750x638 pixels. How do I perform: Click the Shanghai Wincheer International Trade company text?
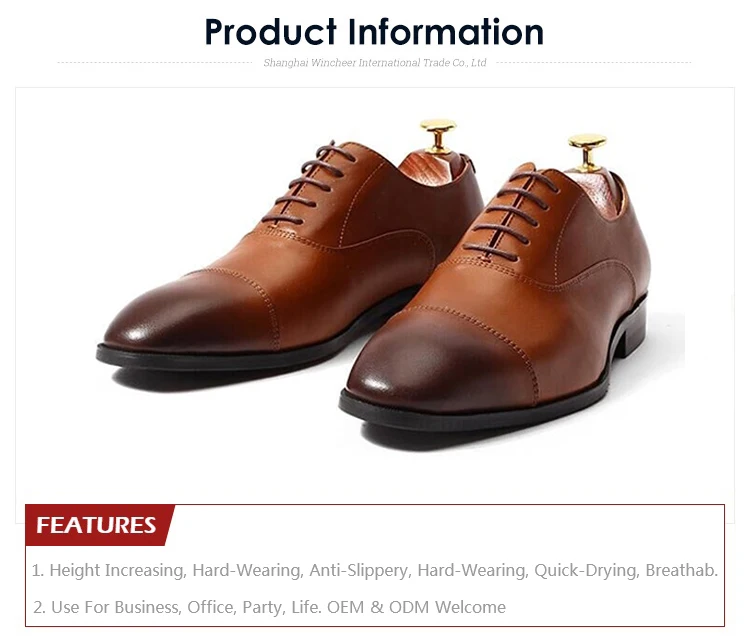click(x=375, y=63)
